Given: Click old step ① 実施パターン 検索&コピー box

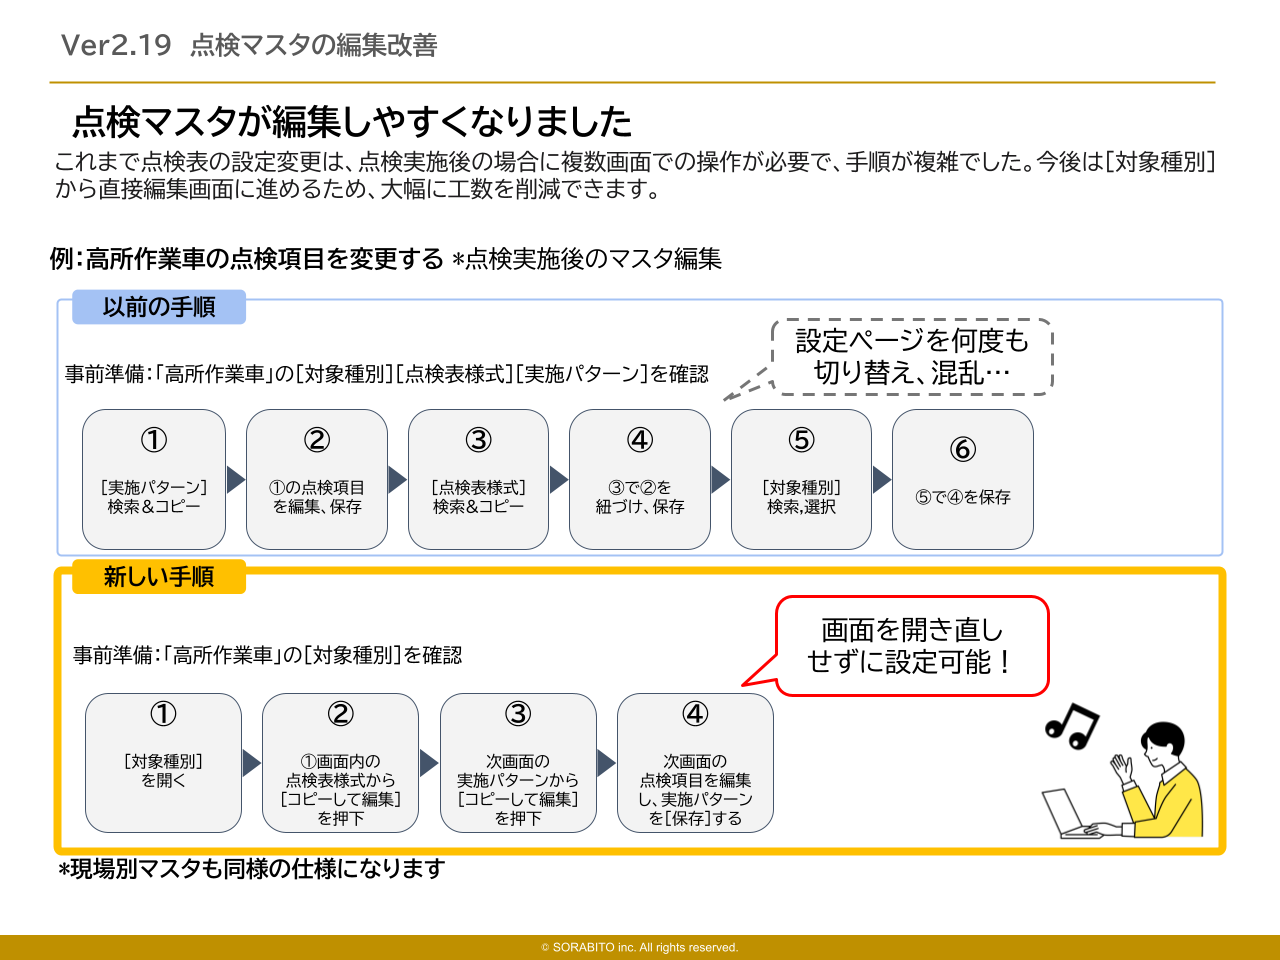Looking at the screenshot, I should tap(154, 480).
